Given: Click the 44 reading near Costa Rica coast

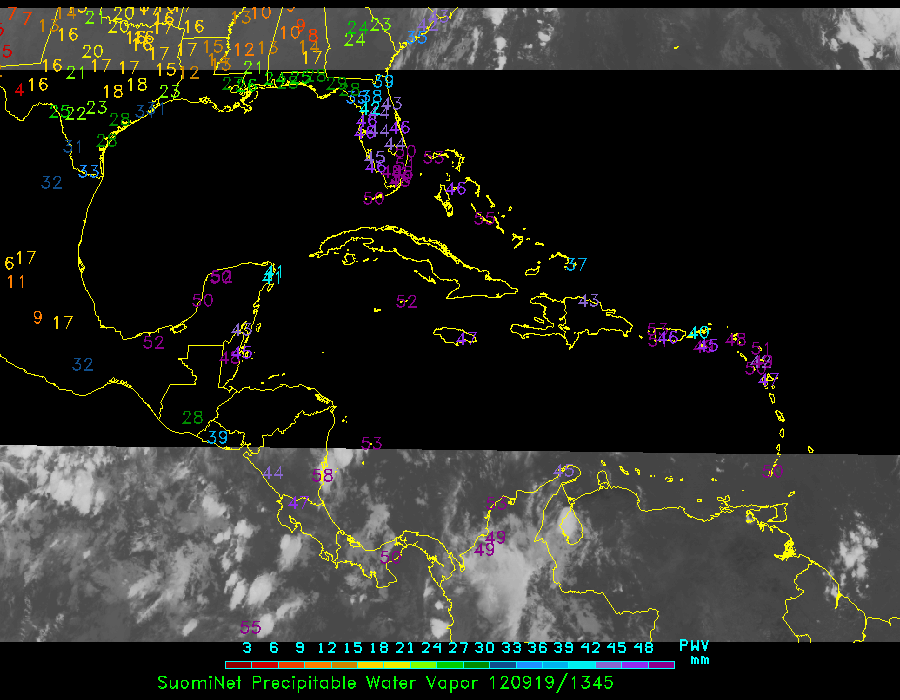Looking at the screenshot, I should click(x=273, y=473).
